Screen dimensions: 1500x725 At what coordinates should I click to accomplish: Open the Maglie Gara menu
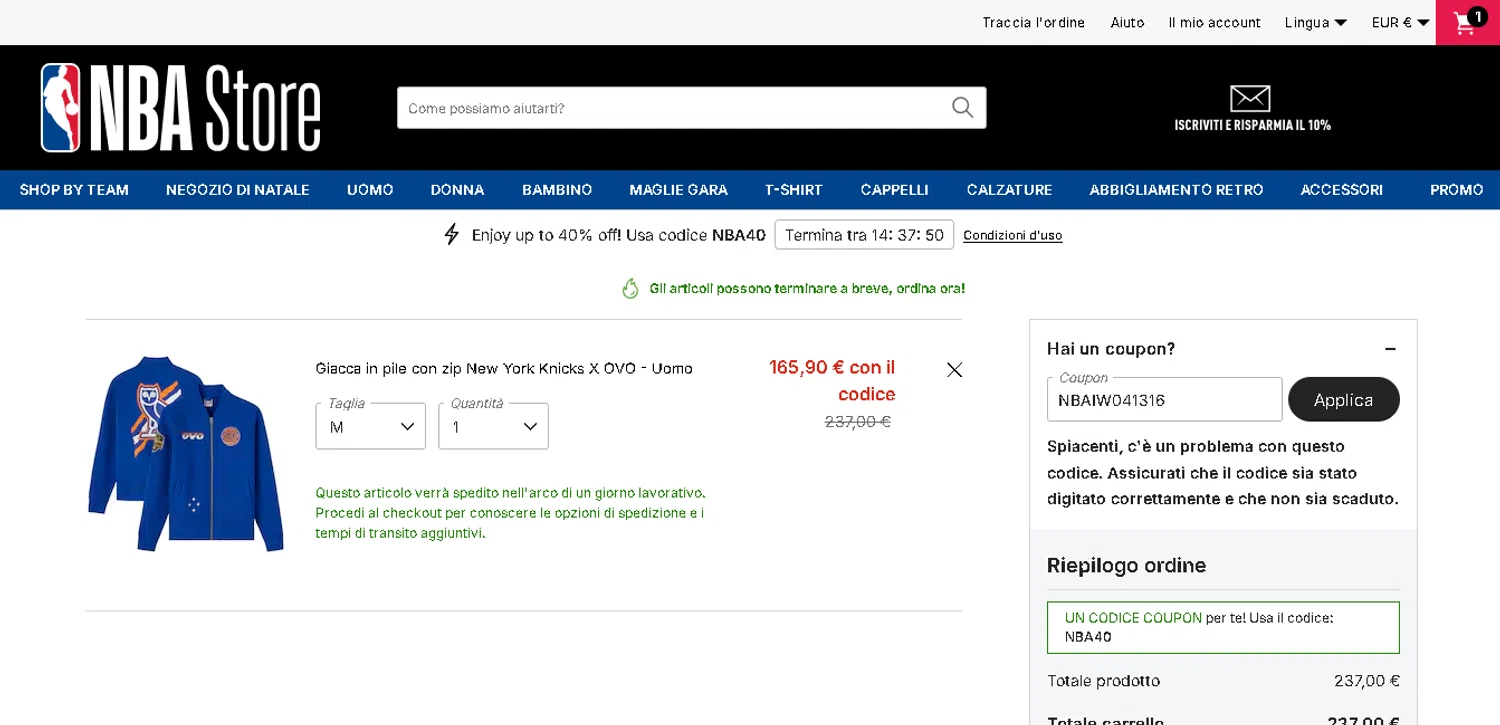pos(678,190)
